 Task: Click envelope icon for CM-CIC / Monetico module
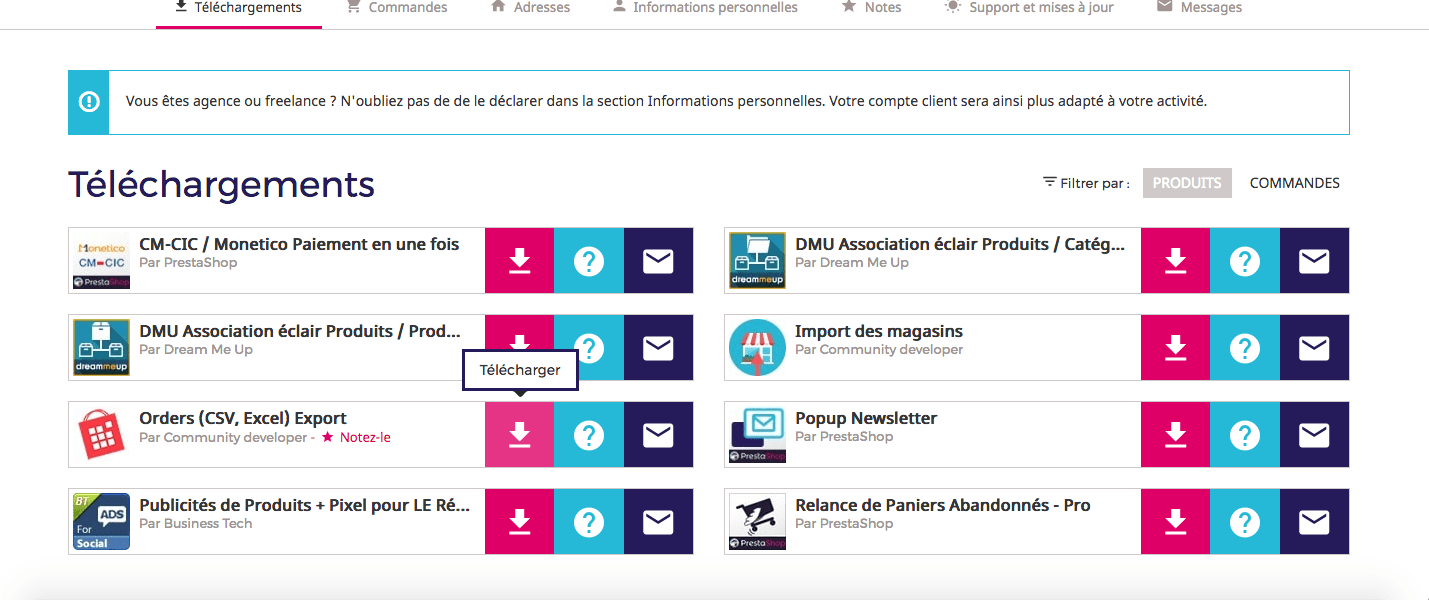[658, 261]
